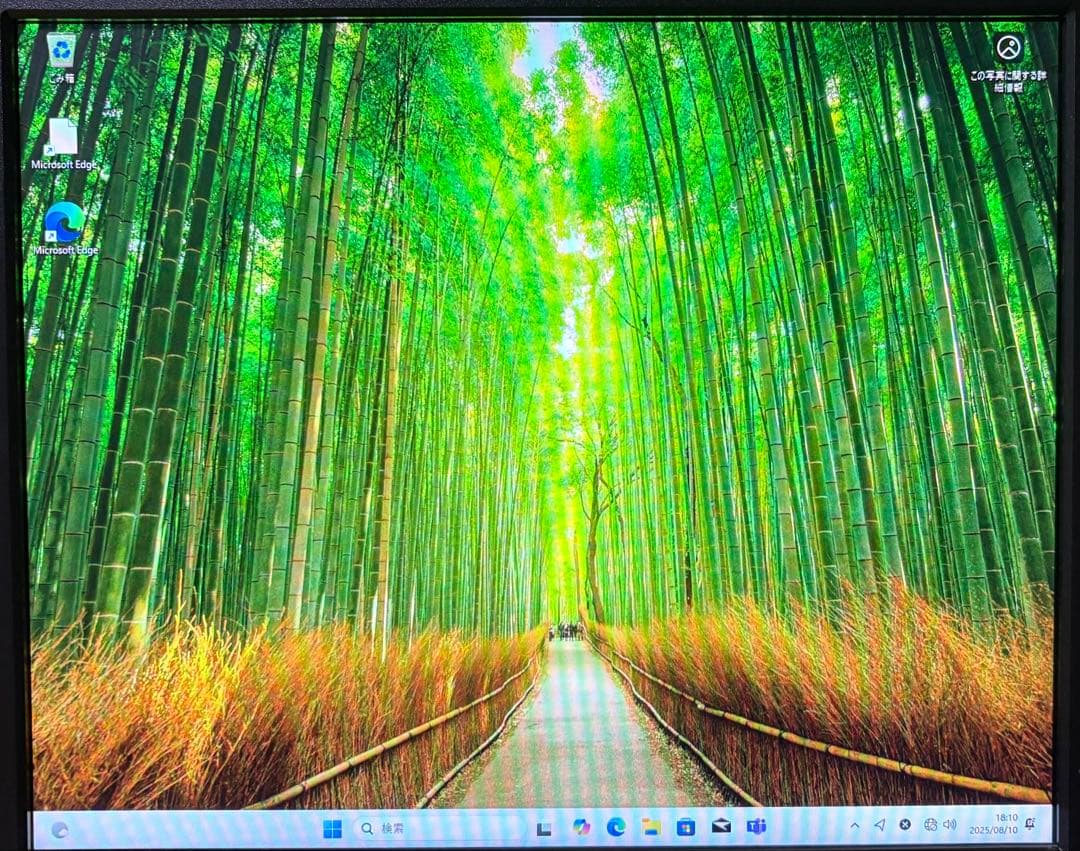
Task: Click the location arrow icon in system tray
Action: [x=879, y=825]
